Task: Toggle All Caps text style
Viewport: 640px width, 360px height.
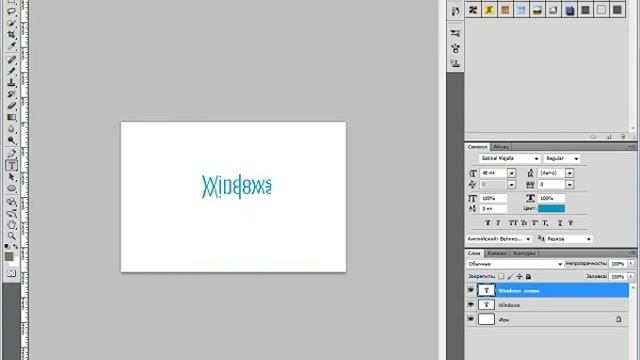Action: click(x=513, y=223)
